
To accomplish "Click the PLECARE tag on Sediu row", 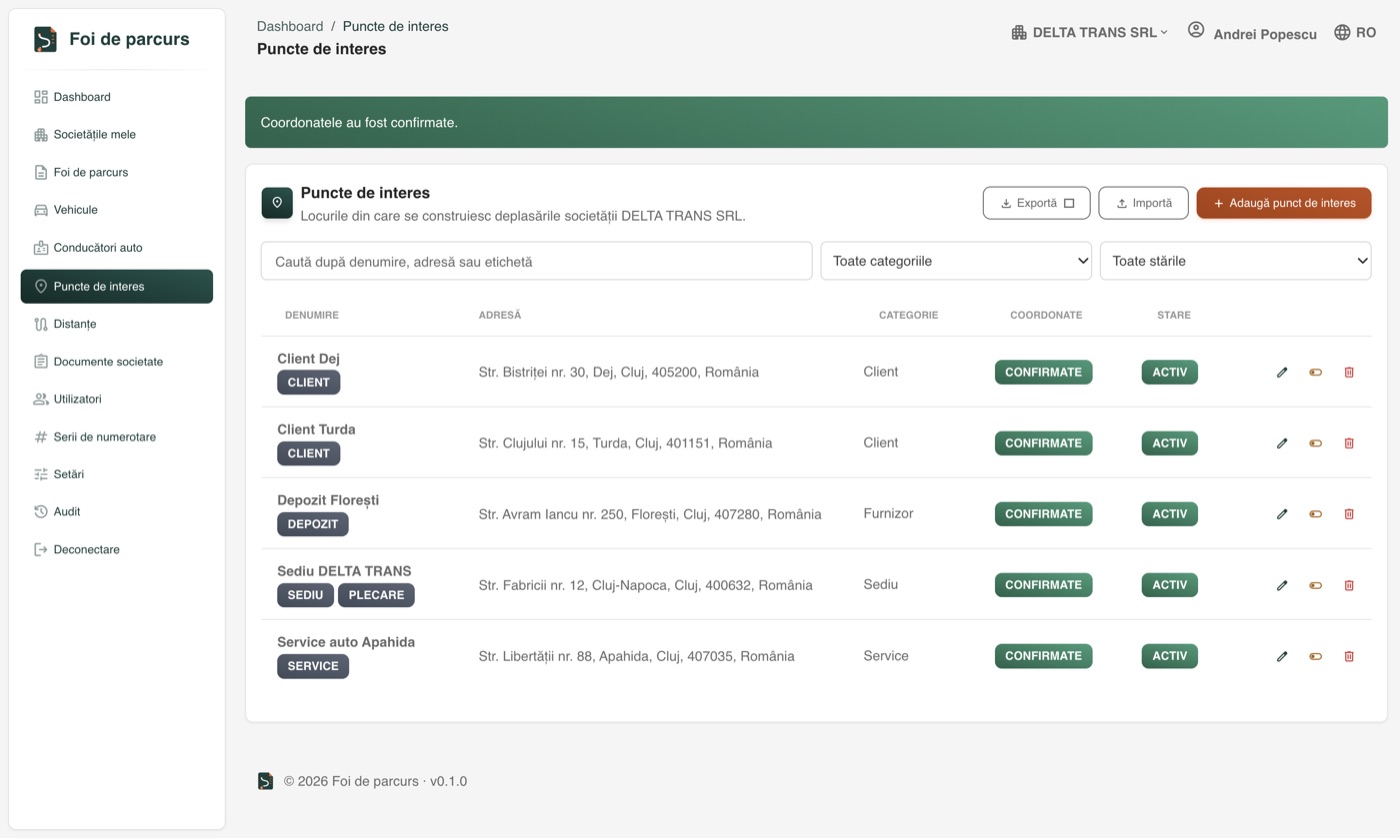I will tap(376, 595).
